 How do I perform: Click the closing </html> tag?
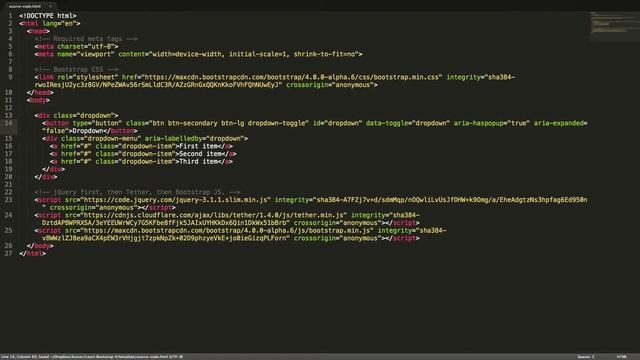pyautogui.click(x=32, y=253)
